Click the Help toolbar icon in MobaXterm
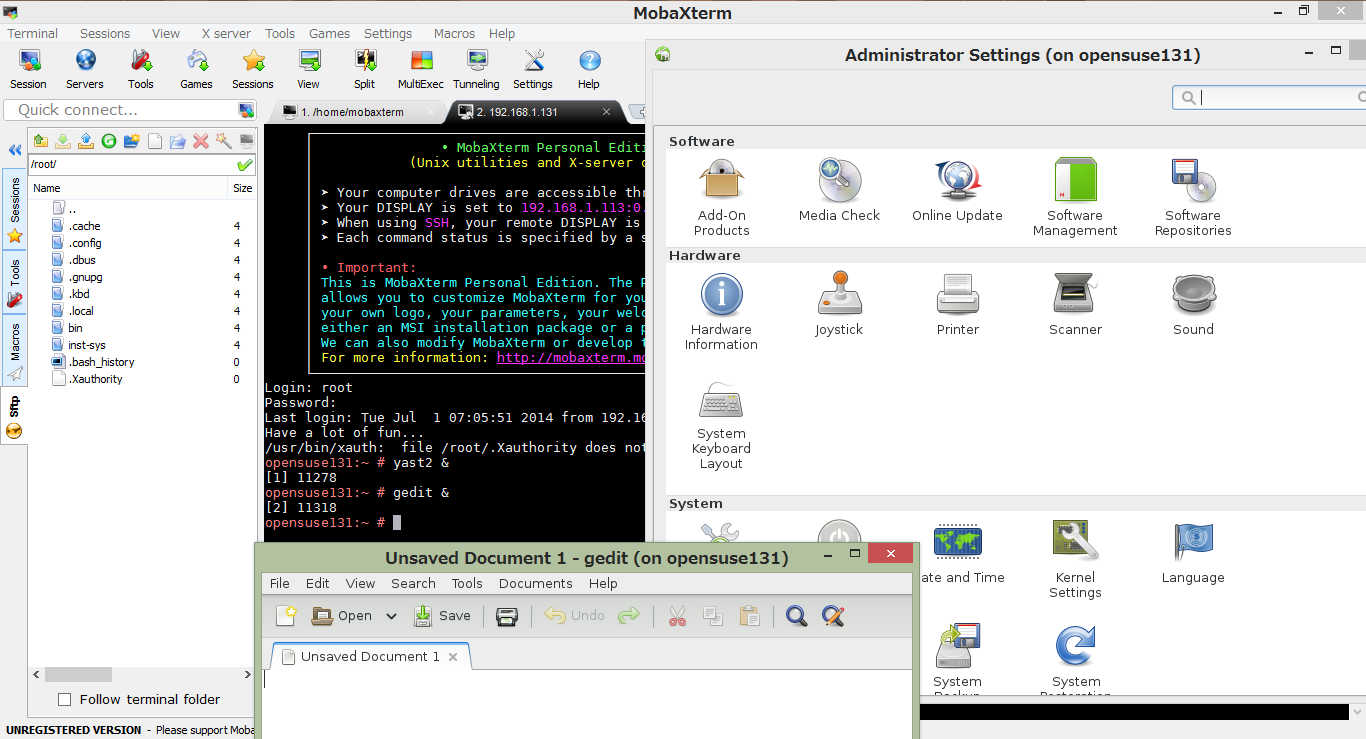The image size is (1366, 739). 589,69
